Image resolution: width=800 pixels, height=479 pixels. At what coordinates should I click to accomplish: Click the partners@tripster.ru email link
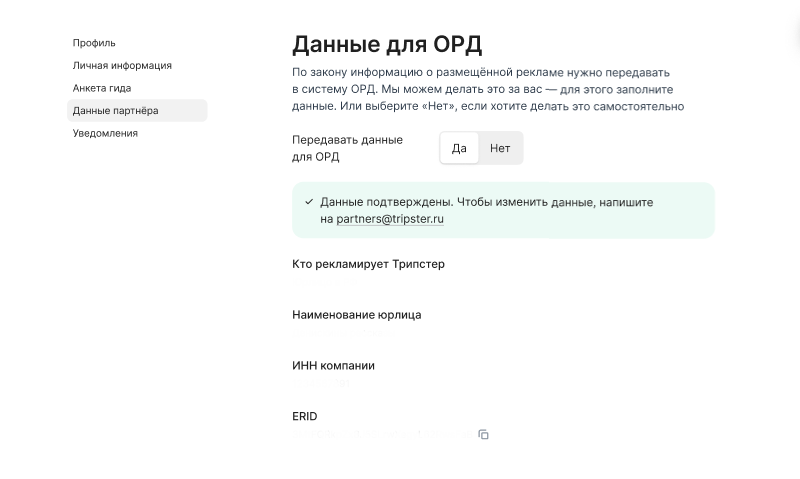pos(389,219)
